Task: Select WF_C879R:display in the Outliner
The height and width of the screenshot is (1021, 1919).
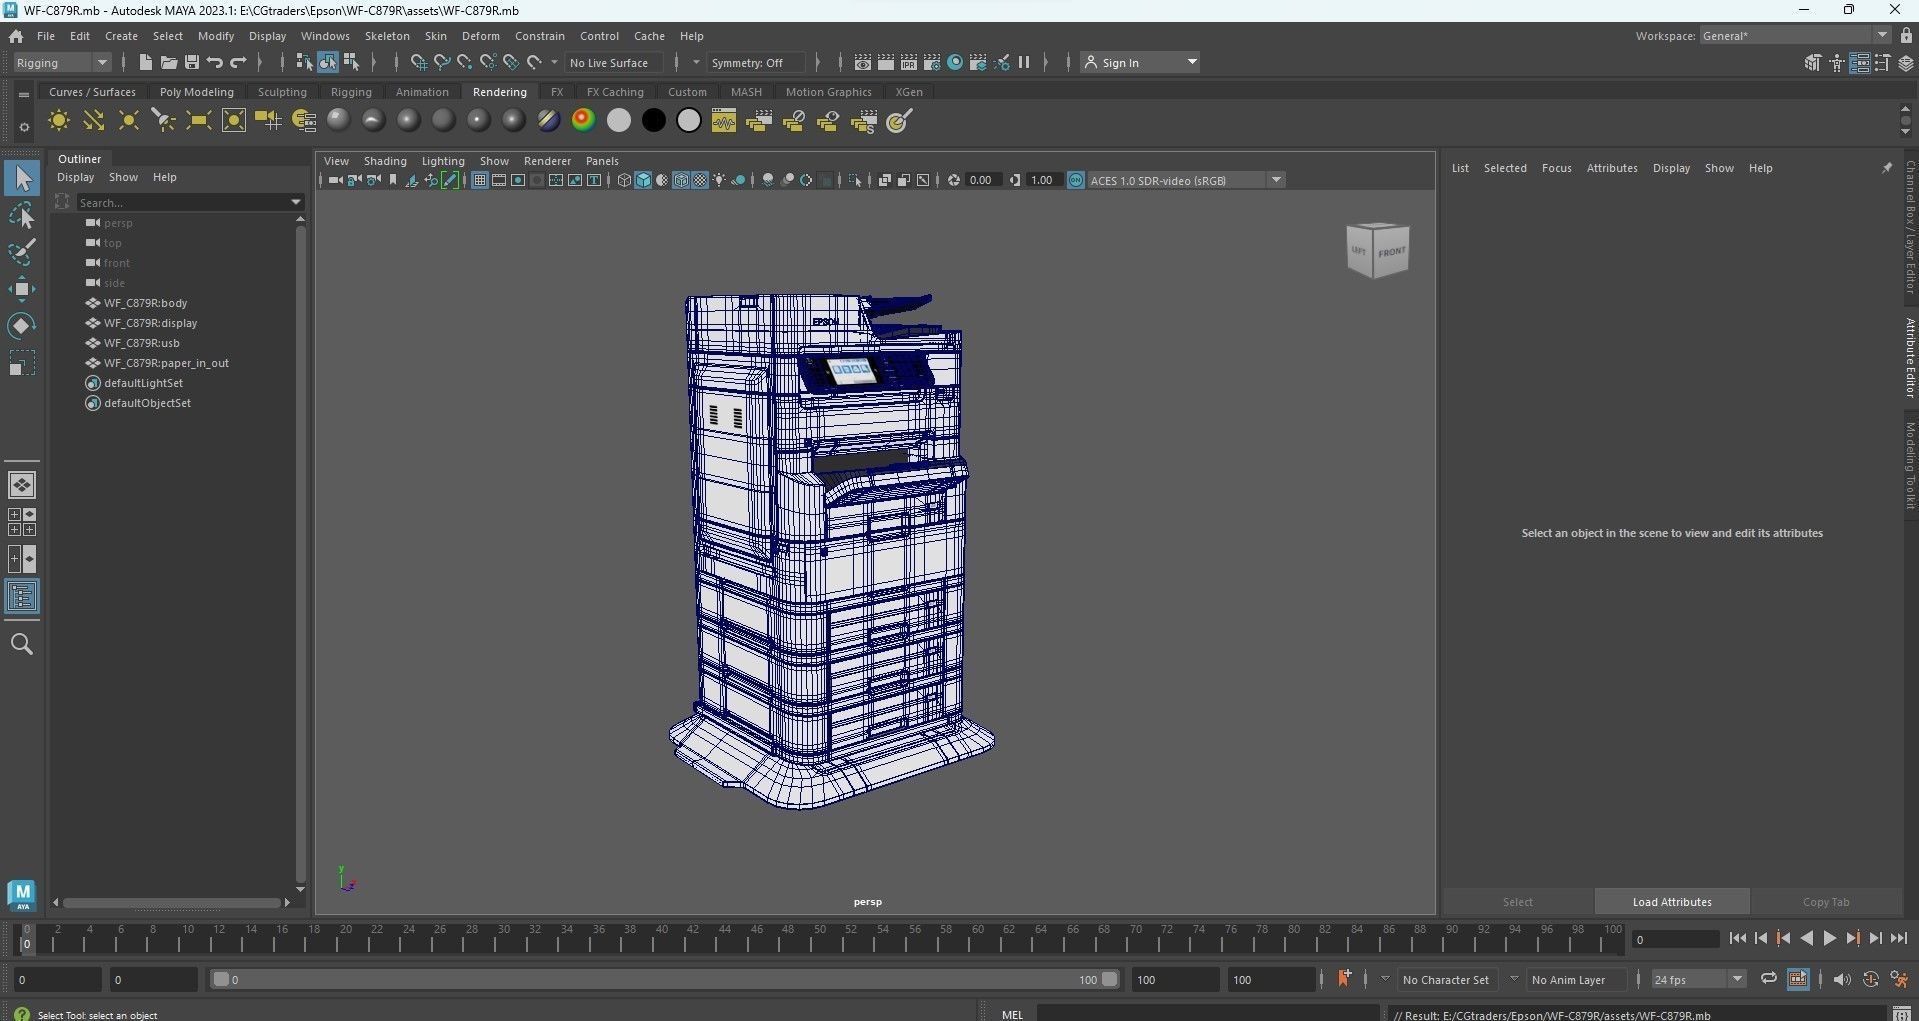Action: [x=150, y=323]
